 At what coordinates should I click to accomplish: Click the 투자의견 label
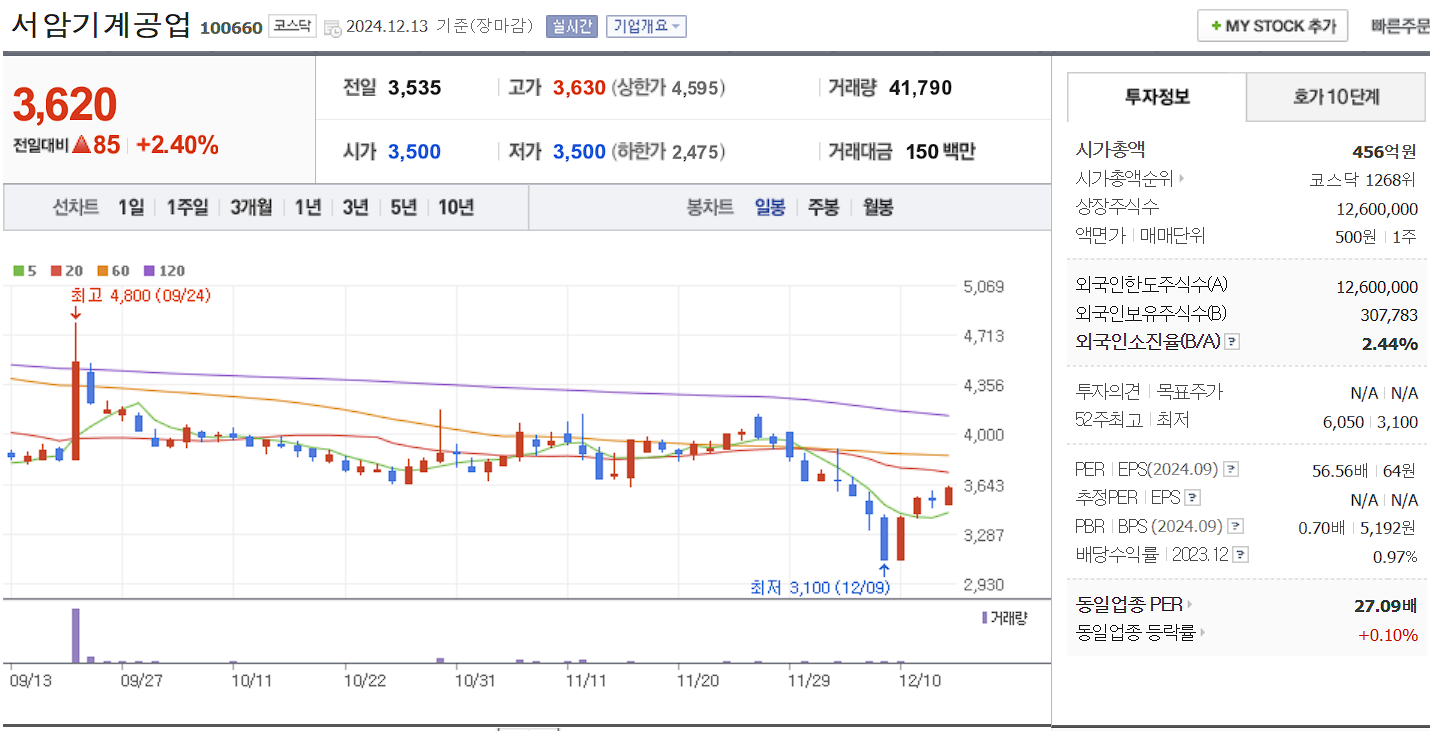point(1107,392)
